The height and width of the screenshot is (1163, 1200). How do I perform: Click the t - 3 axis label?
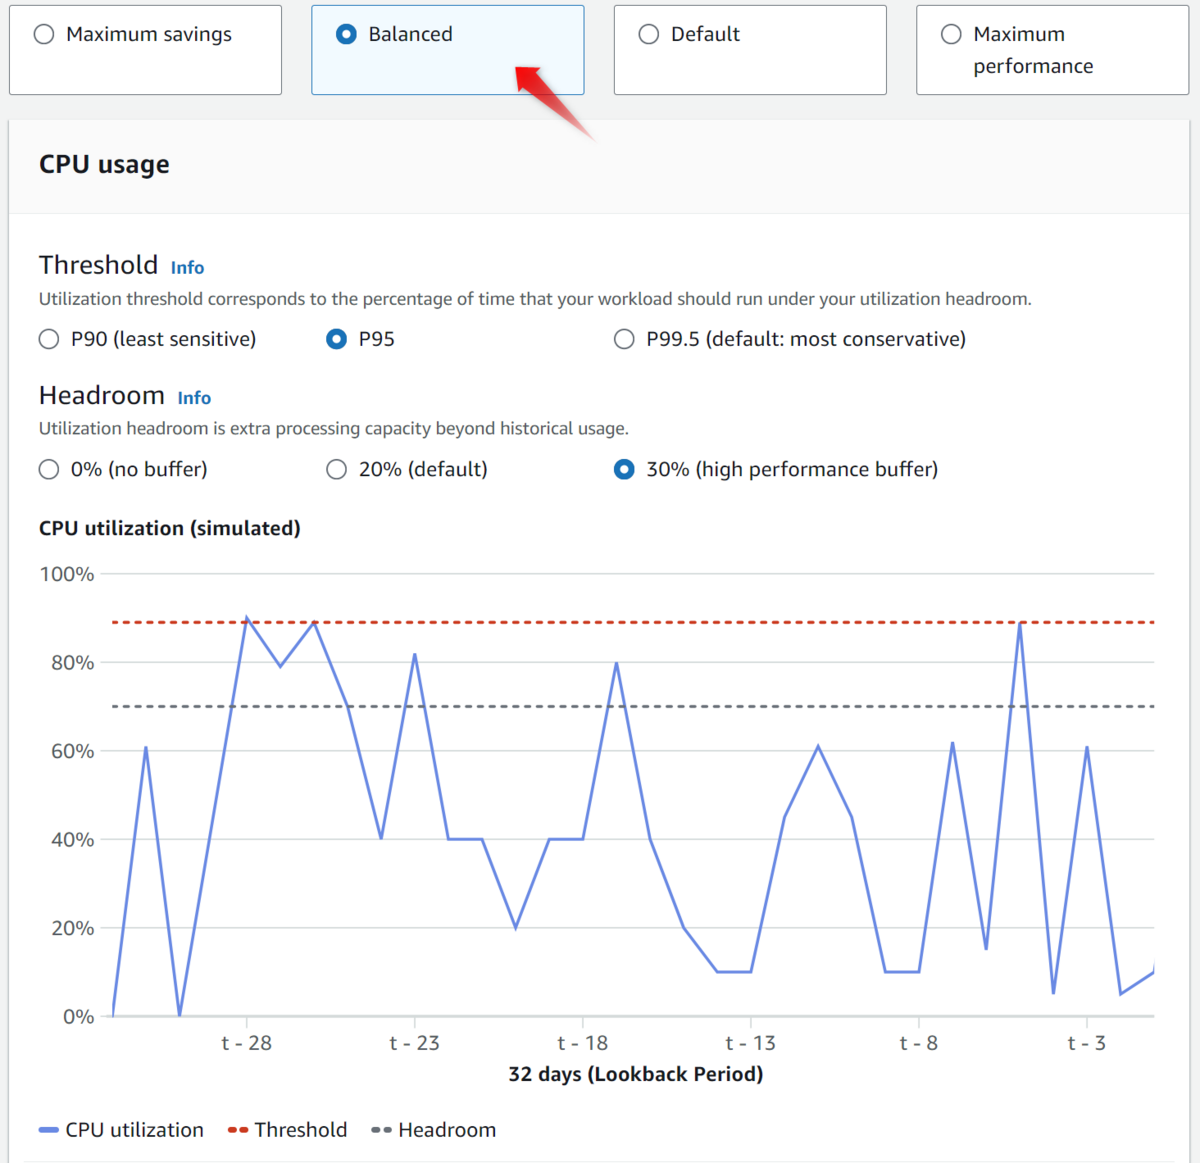[1086, 1043]
